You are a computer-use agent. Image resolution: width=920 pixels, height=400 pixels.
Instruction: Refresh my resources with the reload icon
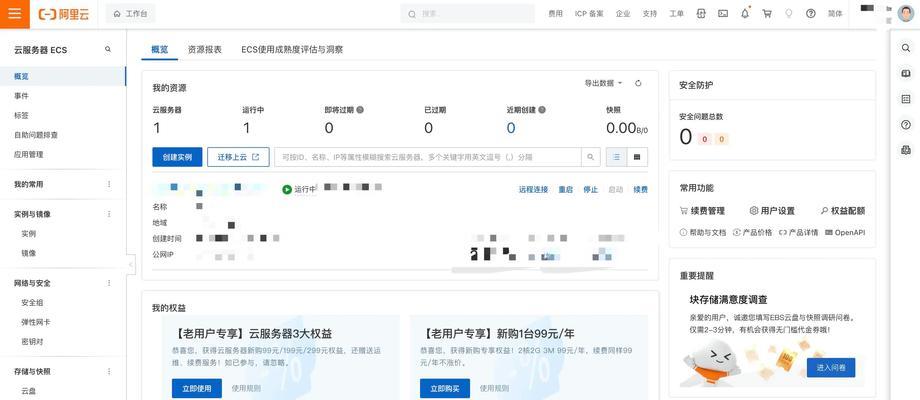tap(638, 83)
